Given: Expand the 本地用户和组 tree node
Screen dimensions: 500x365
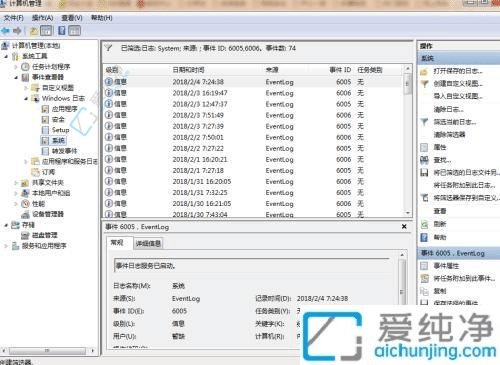Looking at the screenshot, I should 16,193.
